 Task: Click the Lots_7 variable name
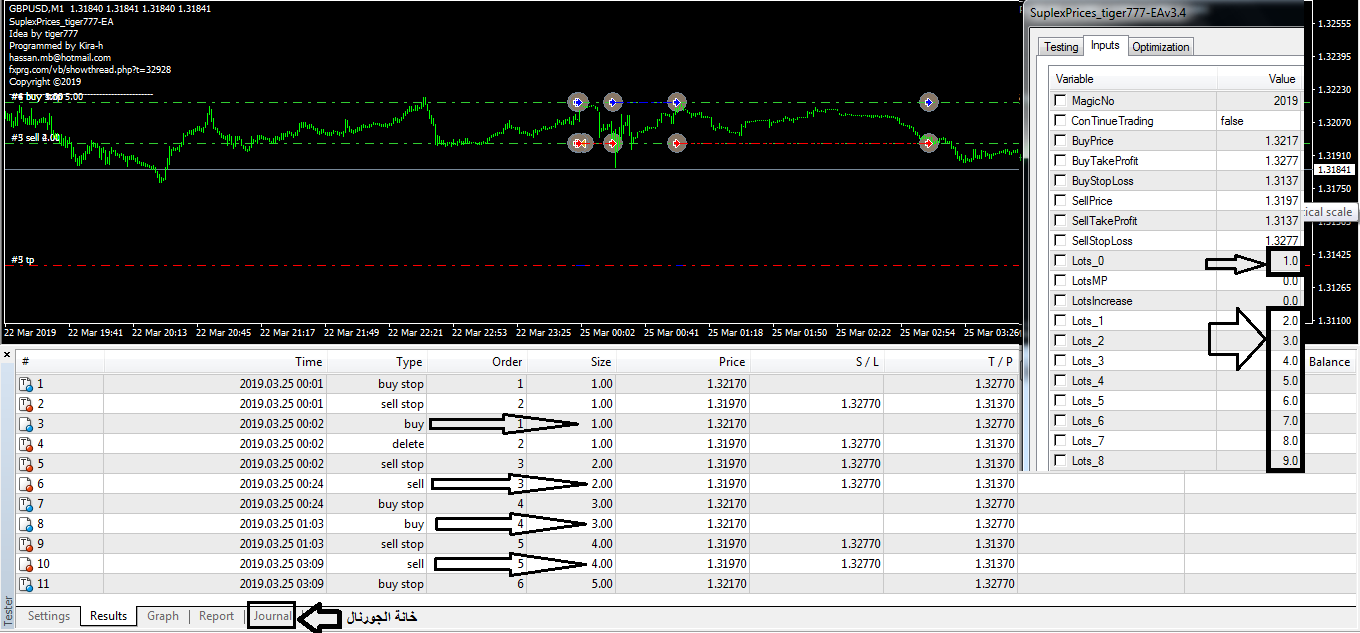coord(1088,441)
